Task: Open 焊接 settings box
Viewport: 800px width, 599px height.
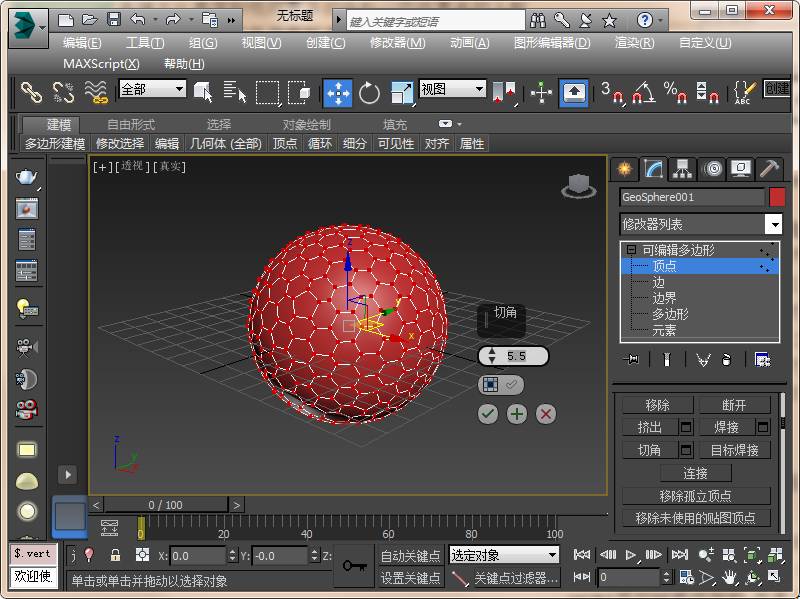Action: click(x=763, y=427)
